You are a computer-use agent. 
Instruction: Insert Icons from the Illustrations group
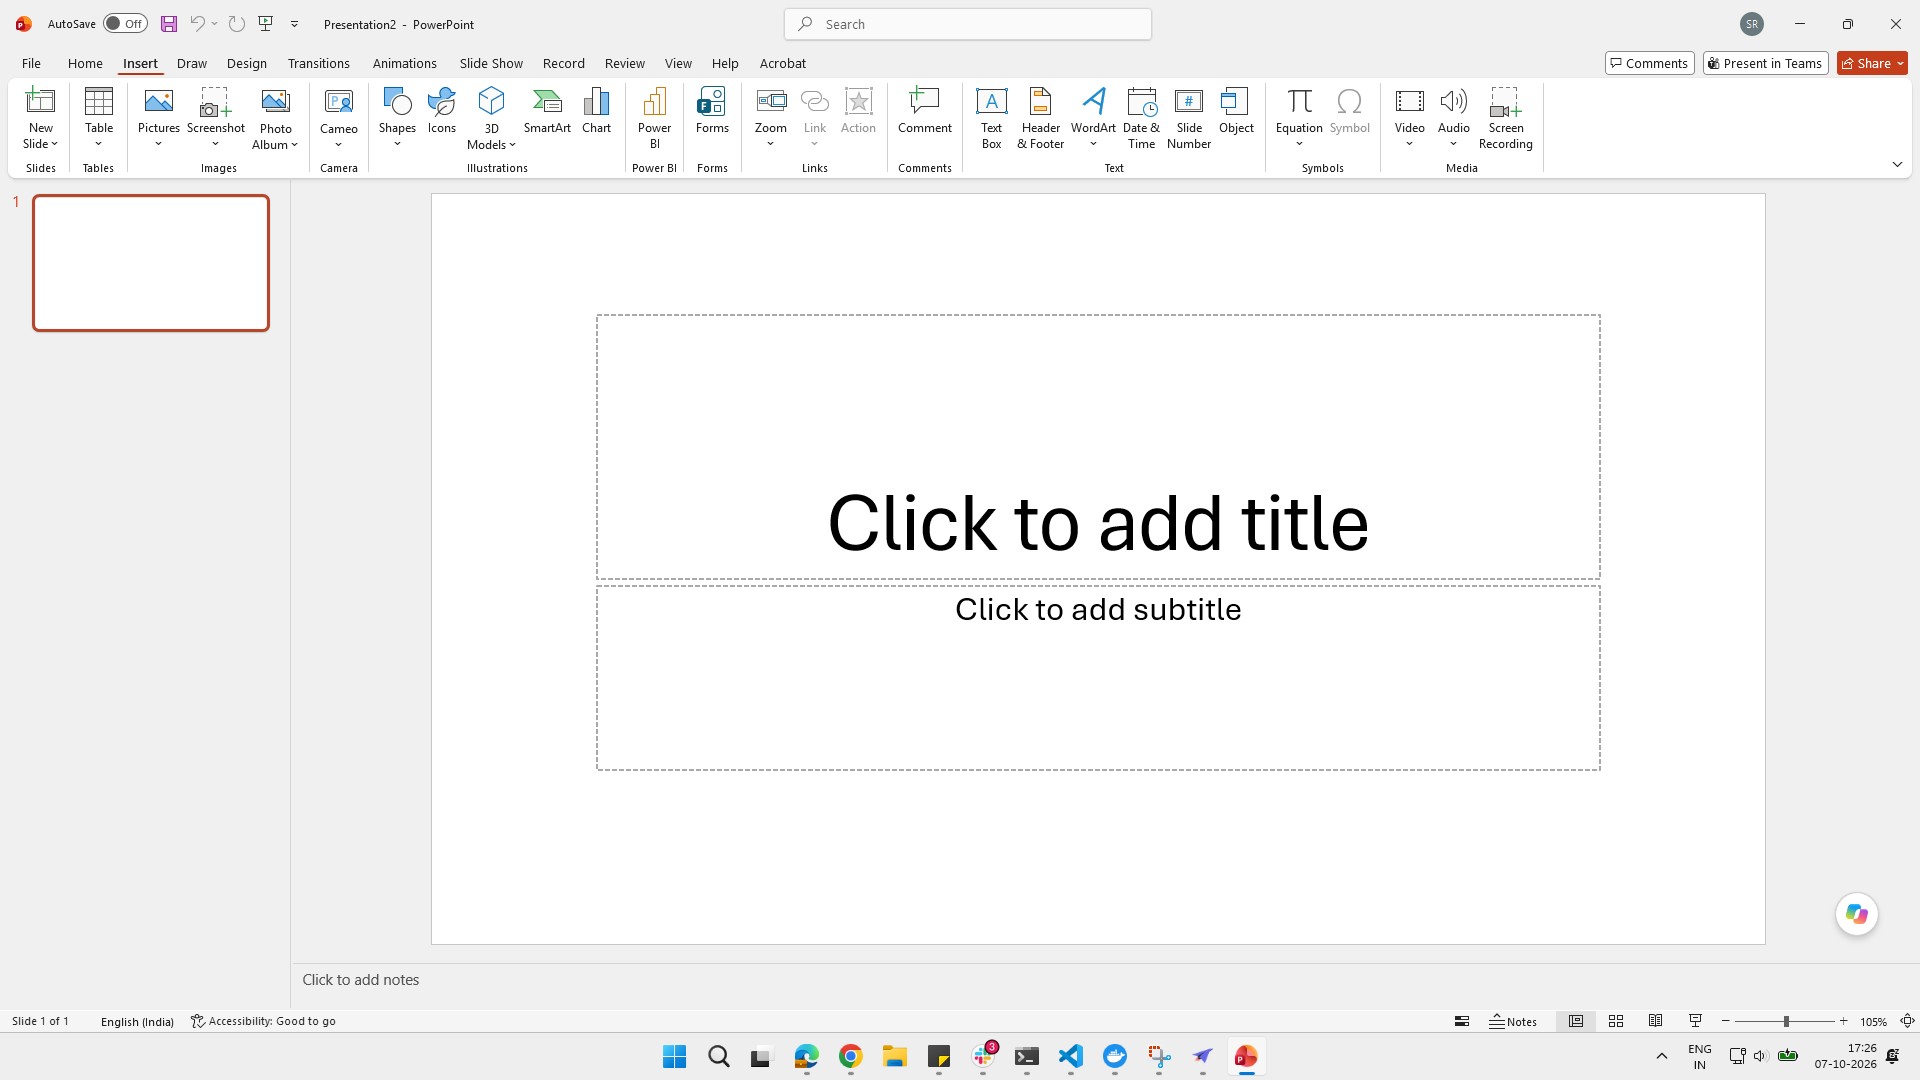pos(441,110)
